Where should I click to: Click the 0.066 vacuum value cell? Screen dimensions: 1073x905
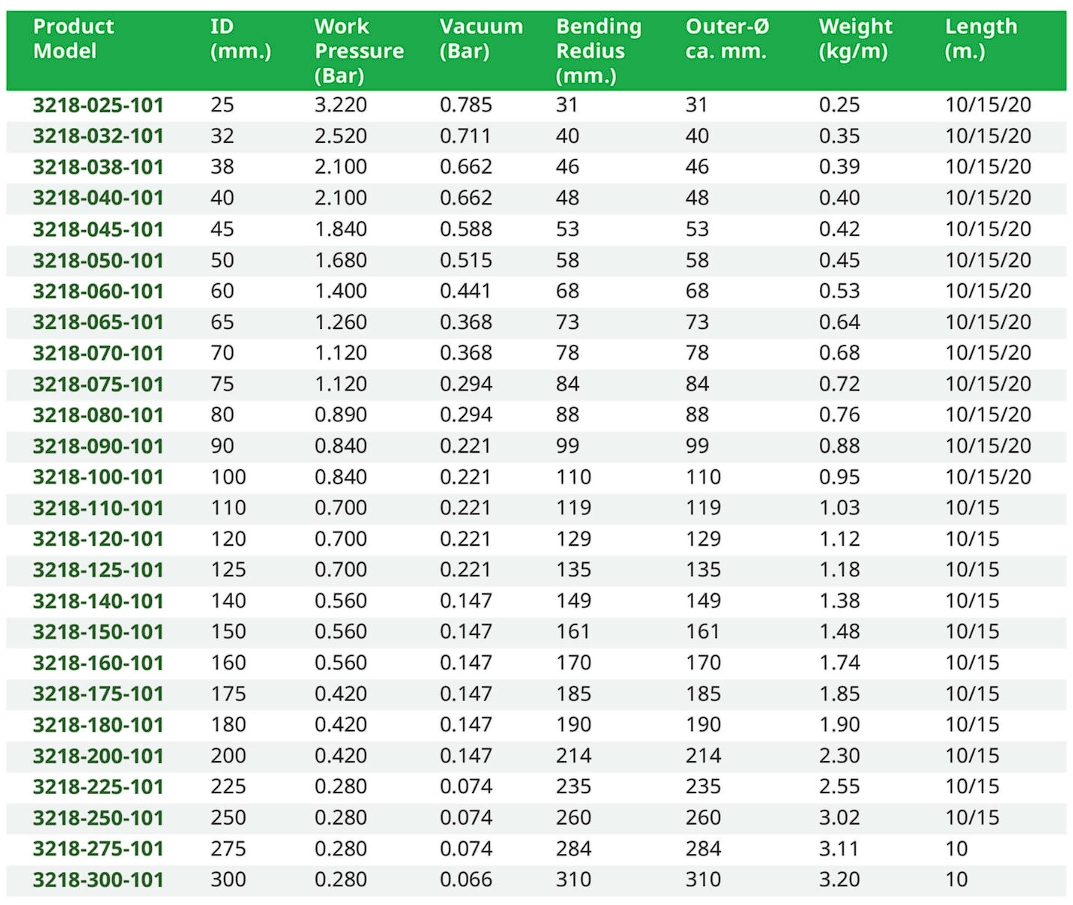466,880
